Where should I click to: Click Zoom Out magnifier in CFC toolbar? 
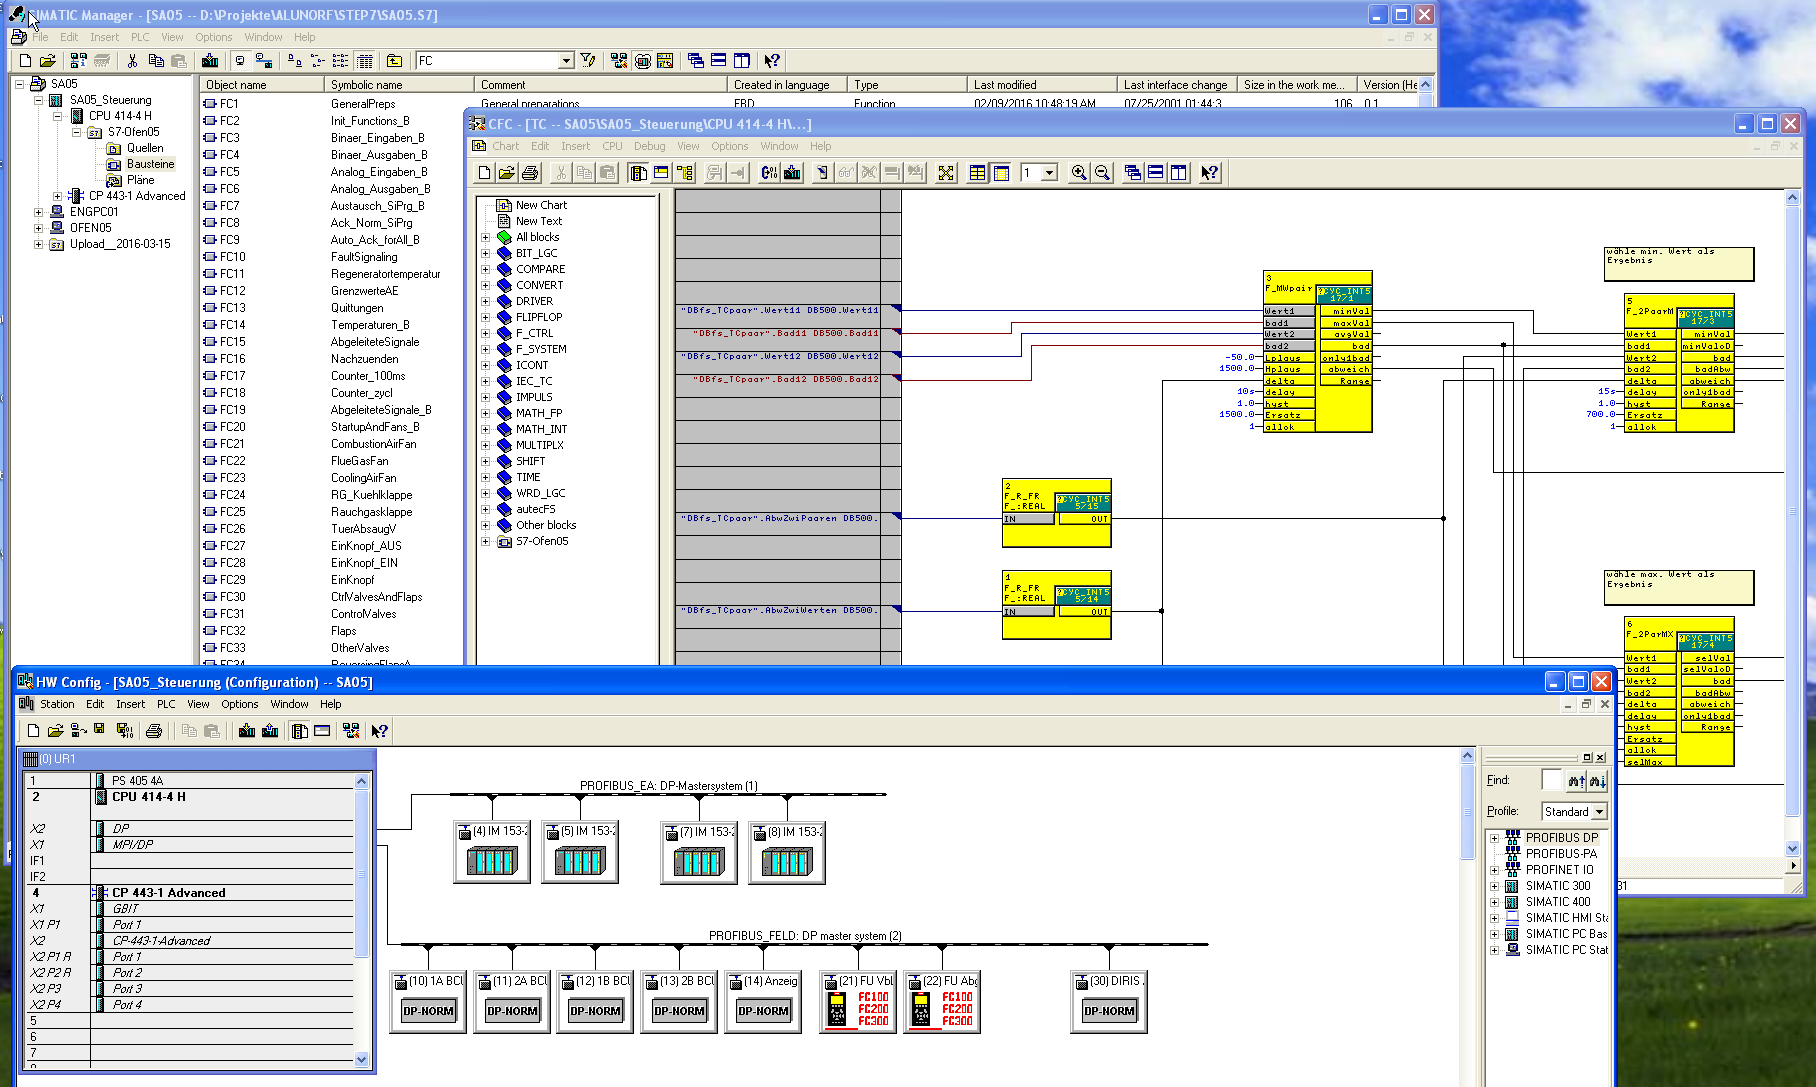coord(1102,173)
